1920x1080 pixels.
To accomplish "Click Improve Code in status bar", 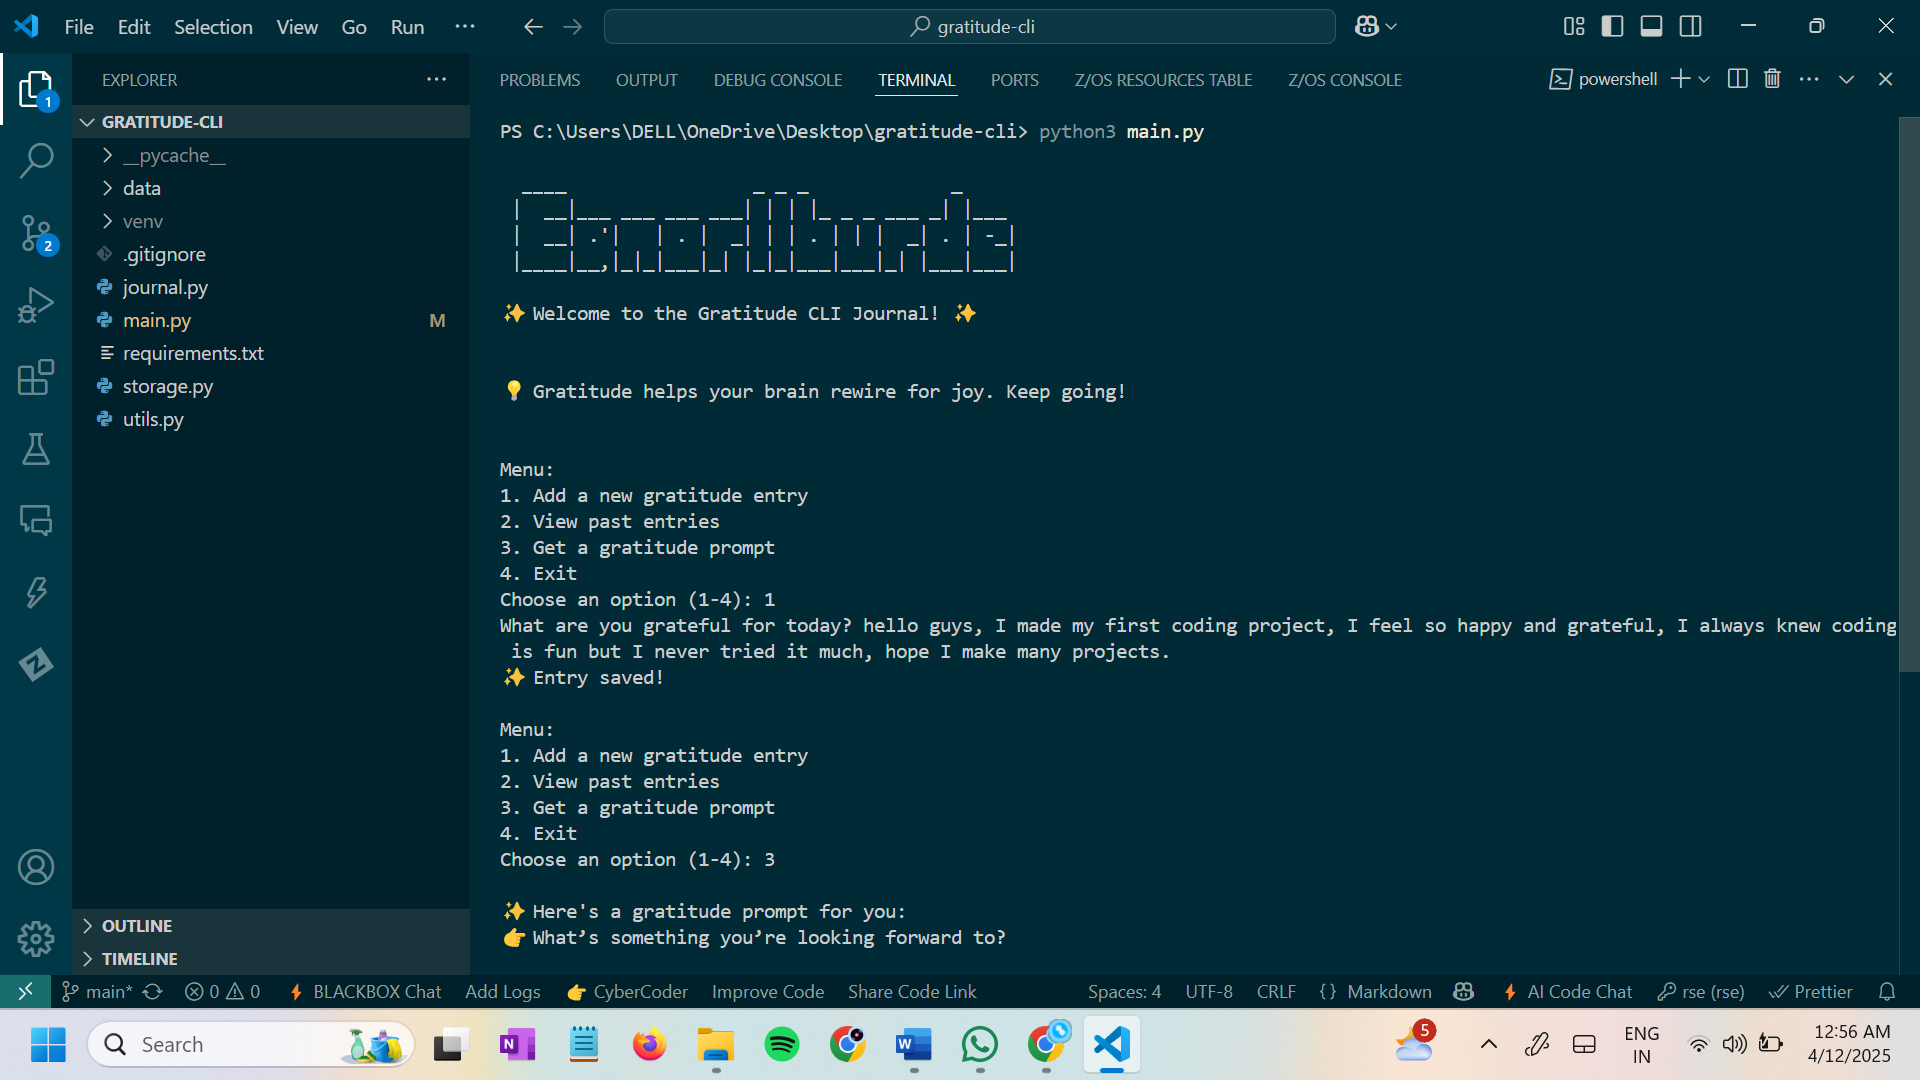I will (x=767, y=992).
